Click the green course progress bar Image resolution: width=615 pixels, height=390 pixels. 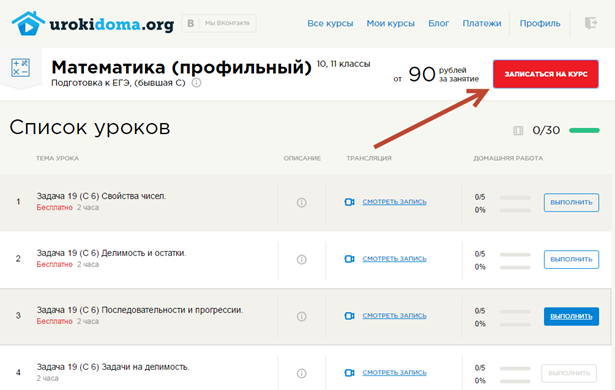(584, 130)
